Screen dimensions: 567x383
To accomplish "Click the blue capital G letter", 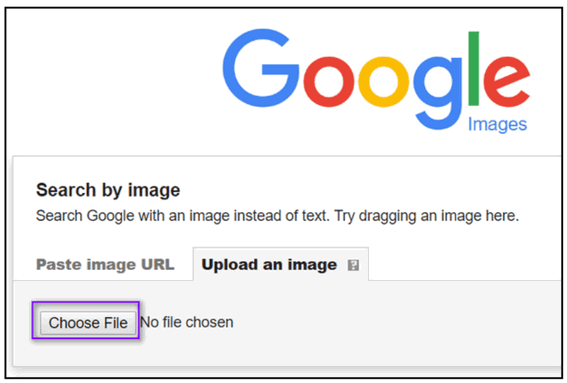I will click(261, 68).
